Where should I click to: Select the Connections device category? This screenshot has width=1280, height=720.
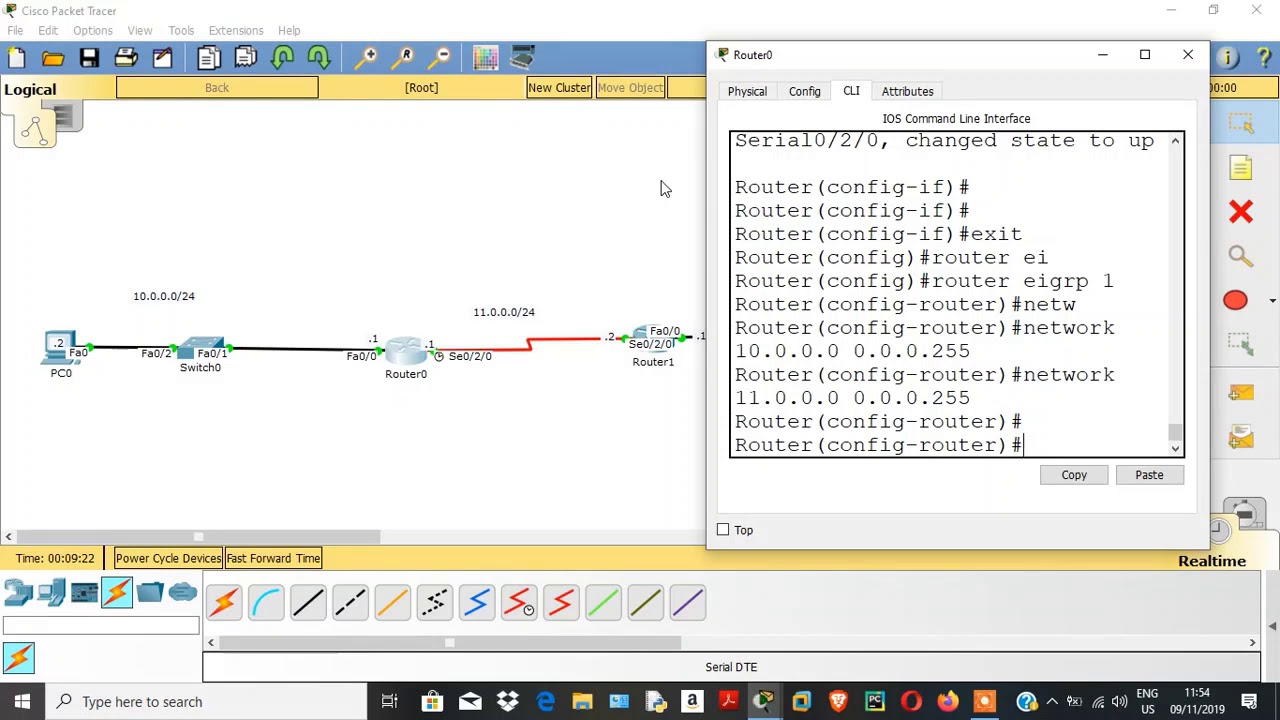tap(117, 593)
